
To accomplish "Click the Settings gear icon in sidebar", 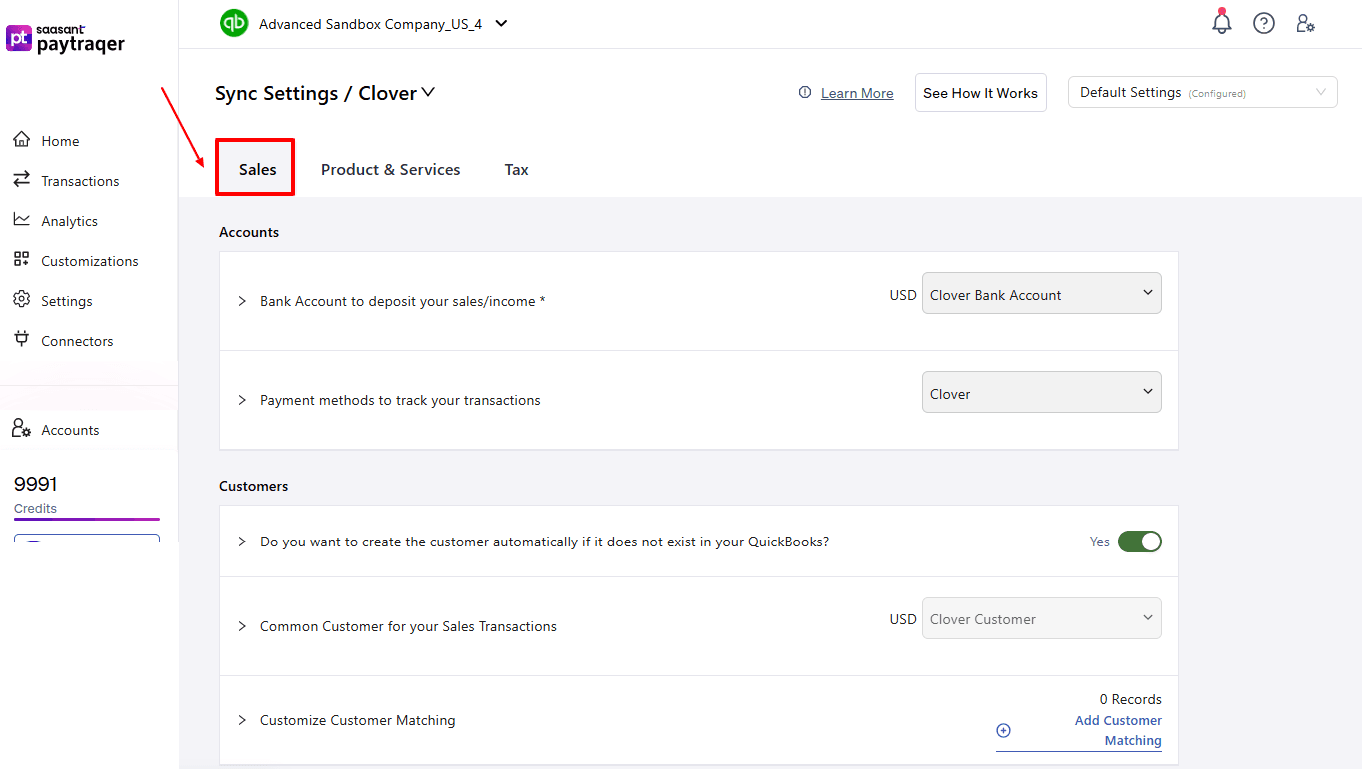I will point(22,300).
